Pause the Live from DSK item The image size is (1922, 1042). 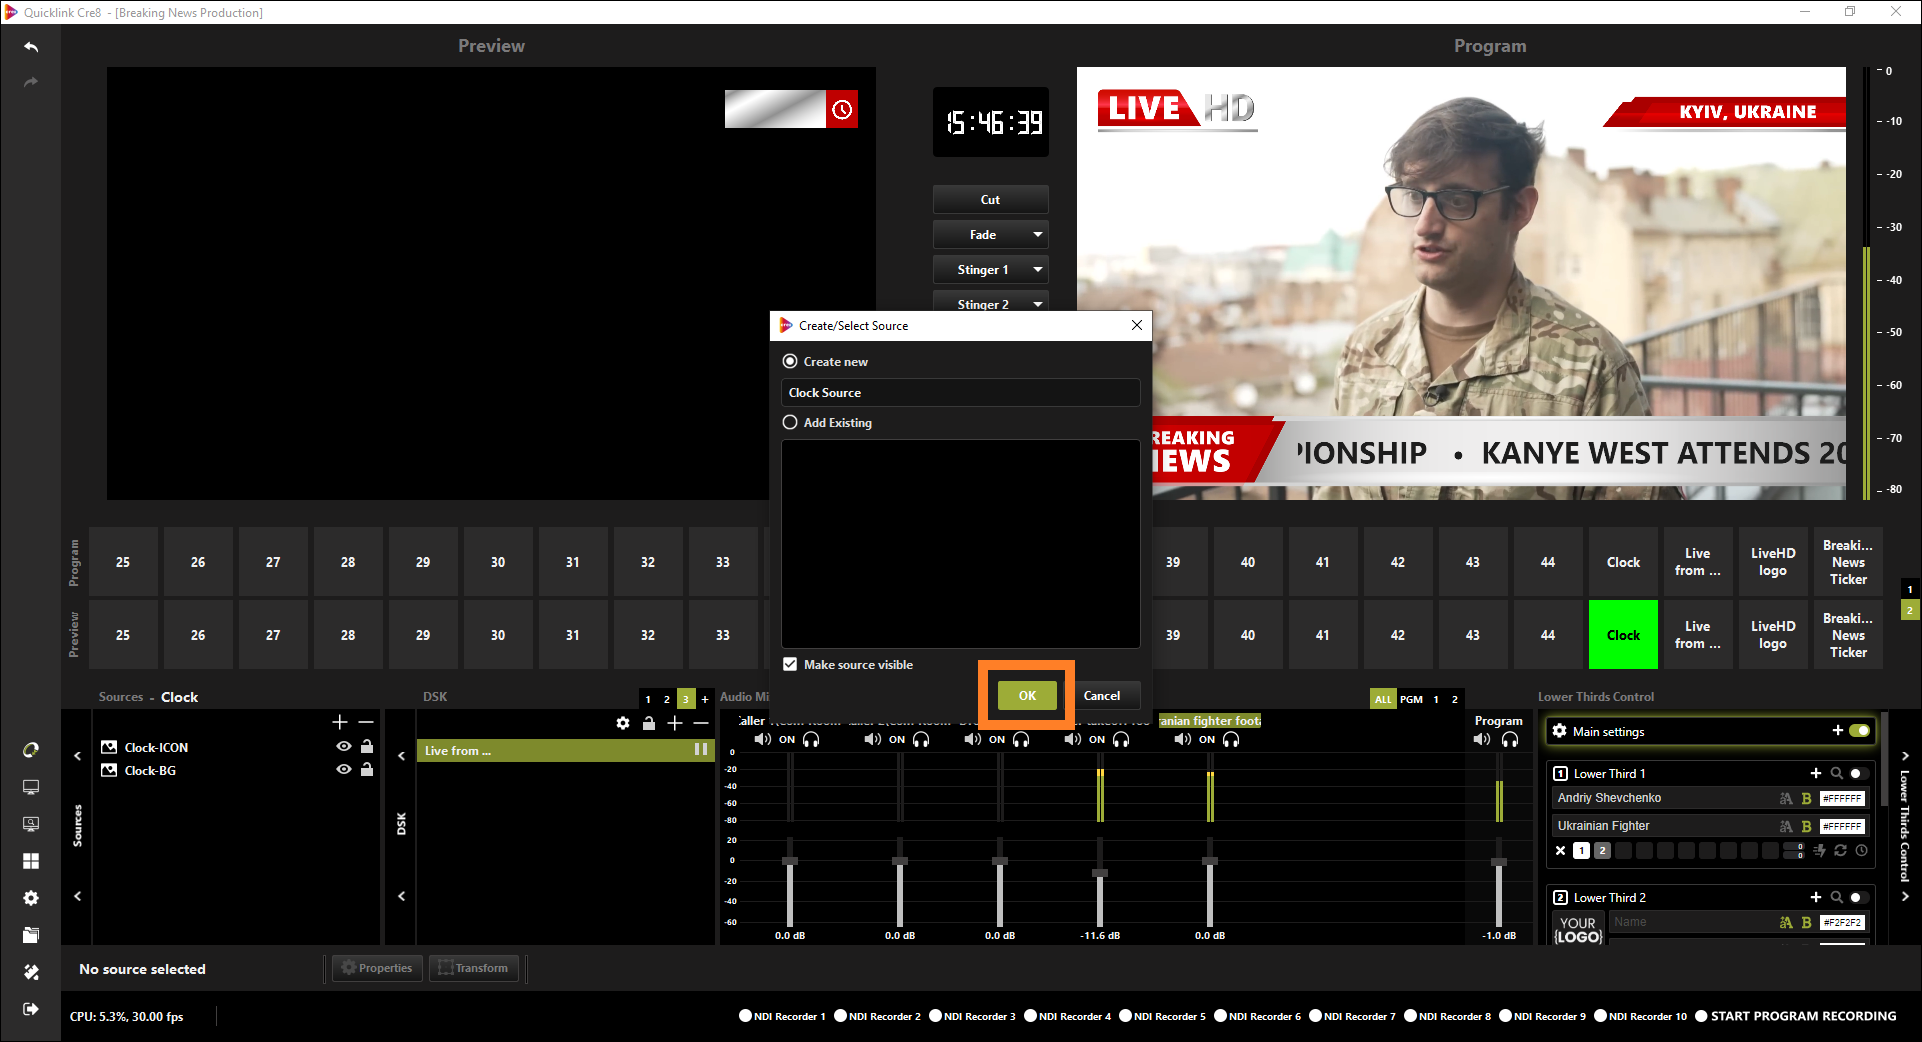click(700, 750)
